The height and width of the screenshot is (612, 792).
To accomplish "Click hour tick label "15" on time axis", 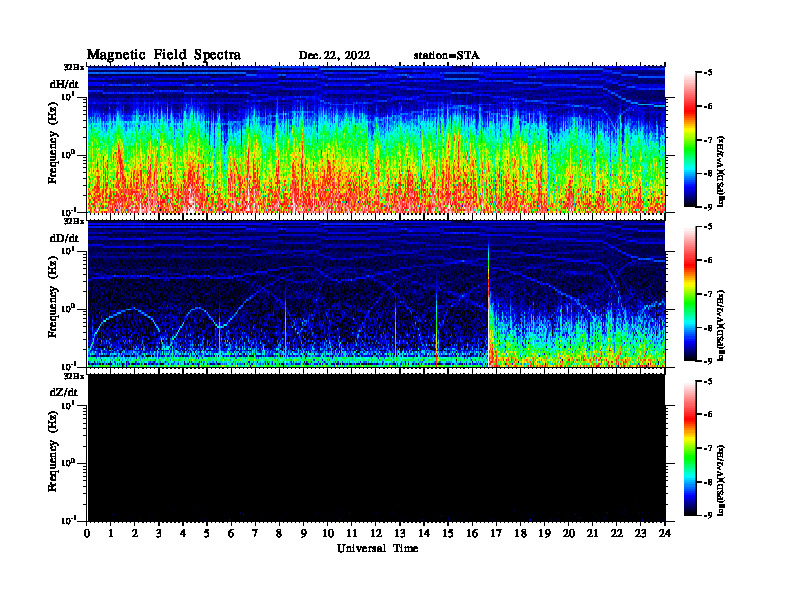I will click(x=448, y=534).
